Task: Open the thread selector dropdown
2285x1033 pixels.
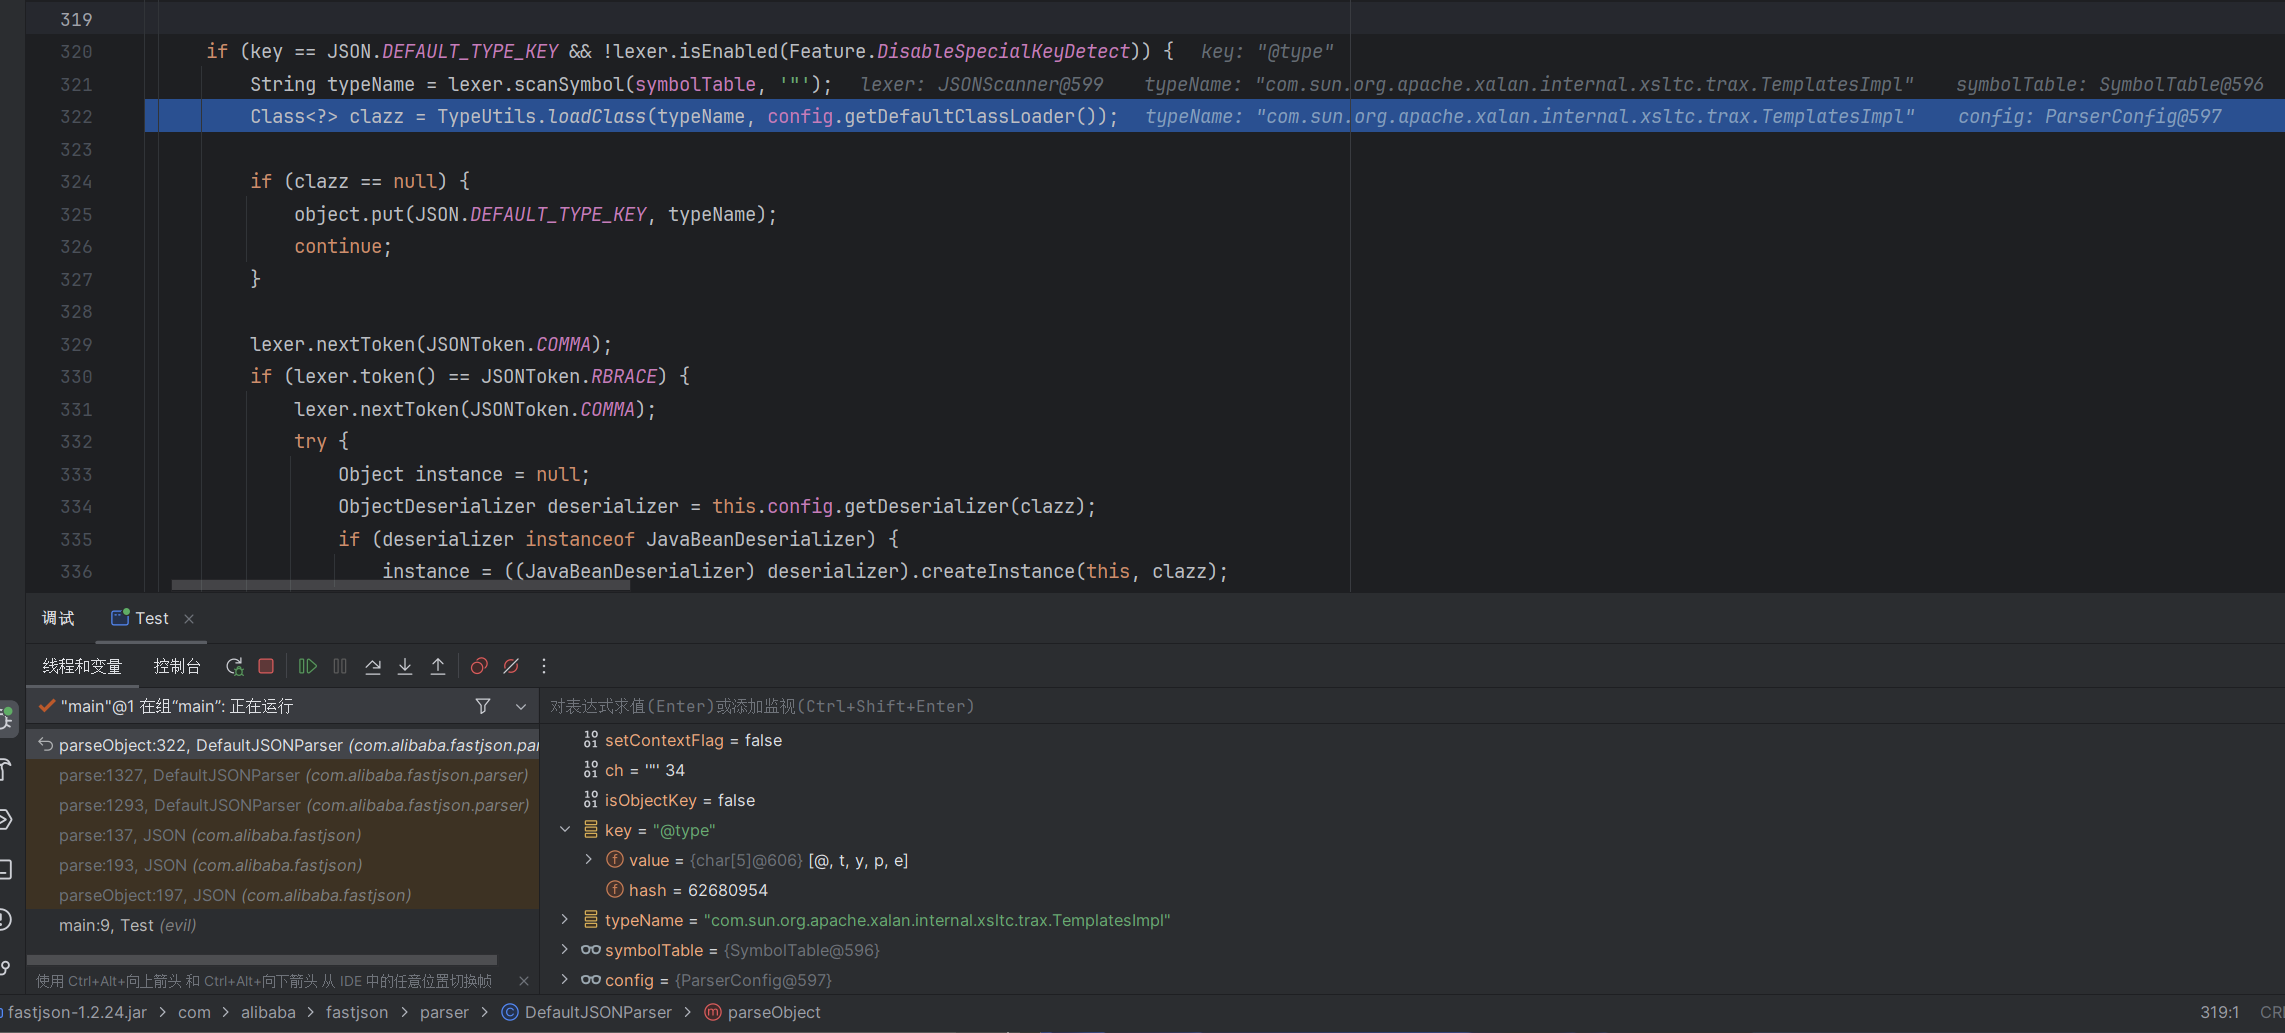Action: 521,706
